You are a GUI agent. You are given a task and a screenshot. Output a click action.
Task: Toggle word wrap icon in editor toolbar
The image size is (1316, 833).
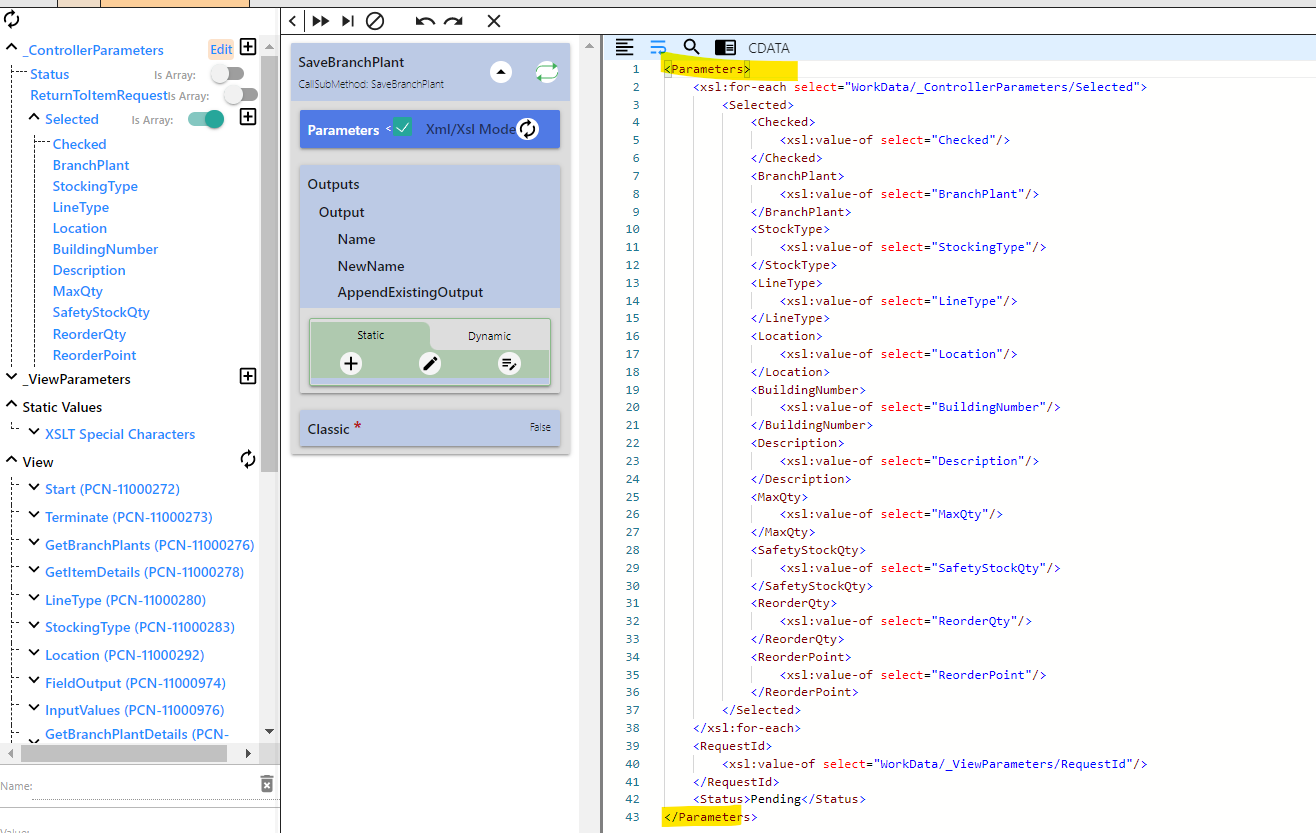click(x=658, y=47)
